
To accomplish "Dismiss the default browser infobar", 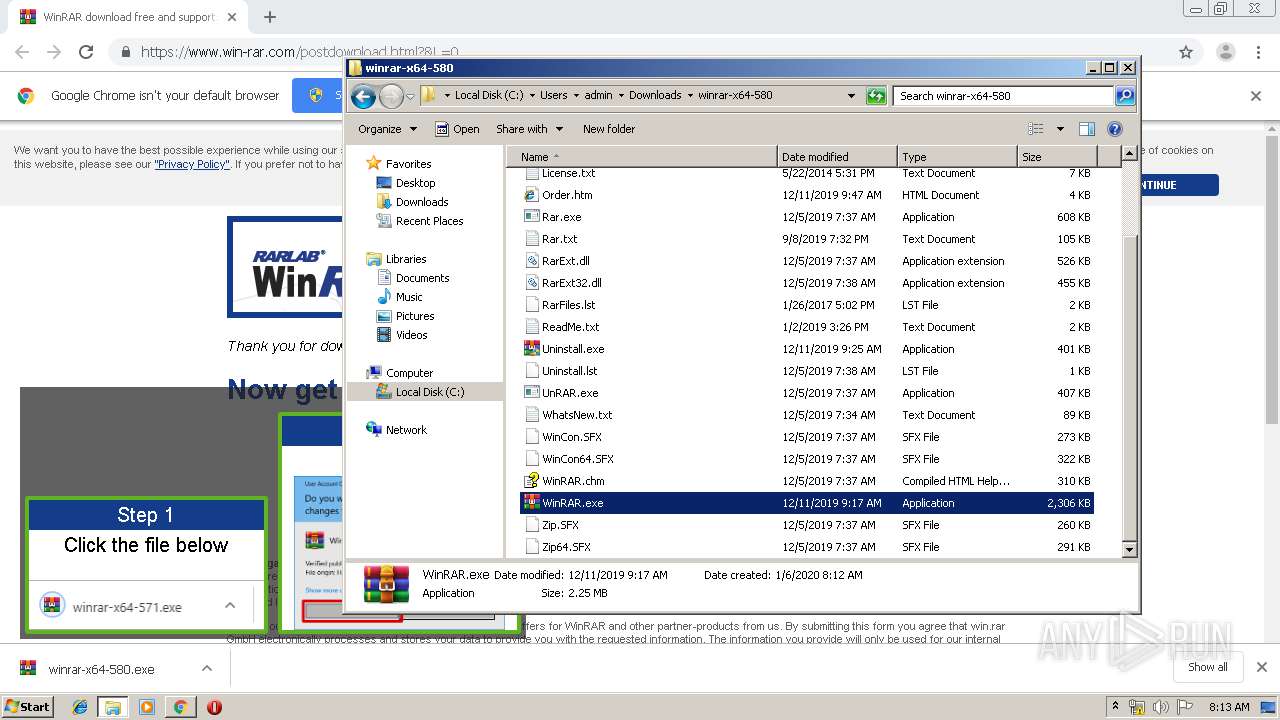I will (x=1256, y=96).
